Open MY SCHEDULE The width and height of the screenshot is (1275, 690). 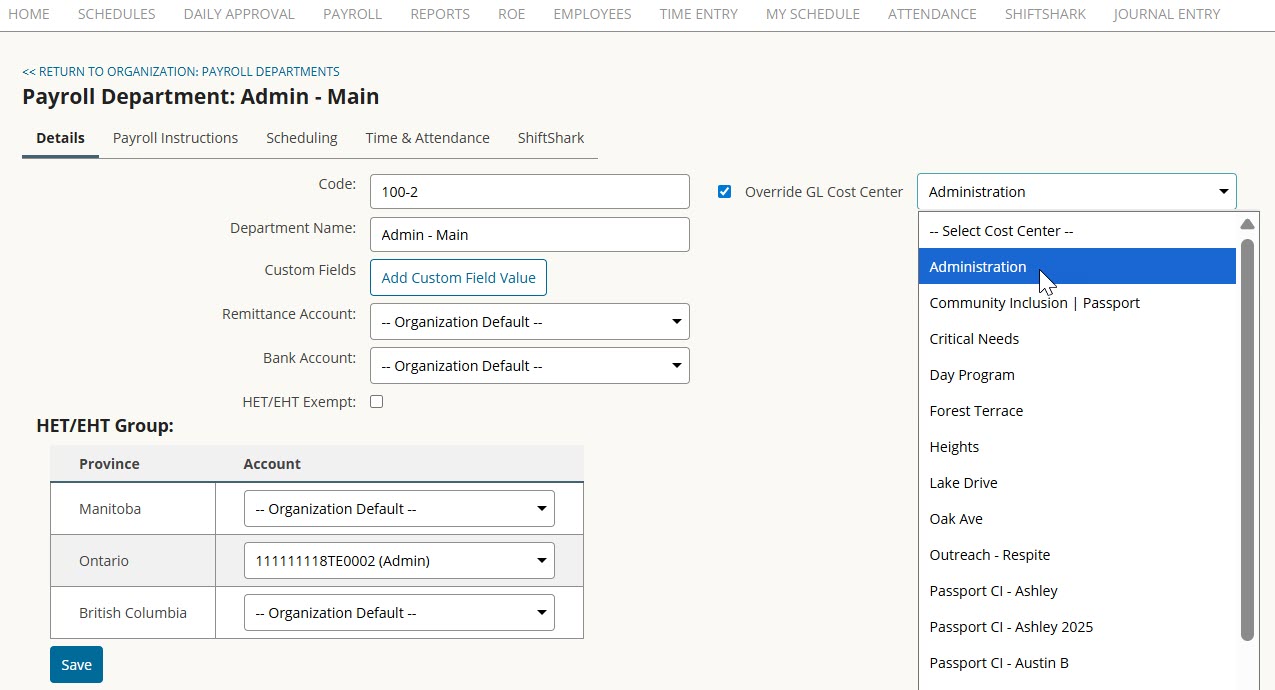(x=812, y=14)
